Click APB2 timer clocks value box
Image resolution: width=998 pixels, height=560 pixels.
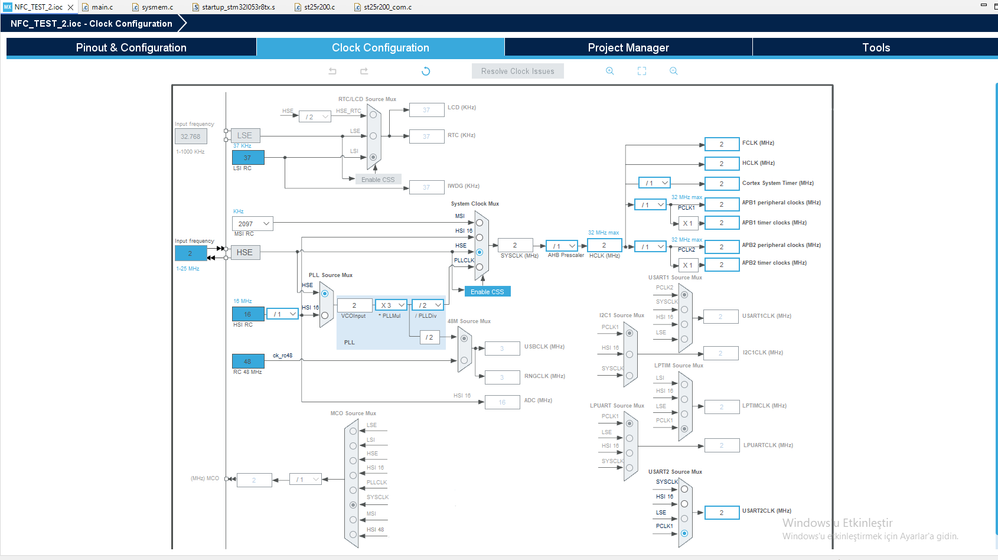[721, 264]
